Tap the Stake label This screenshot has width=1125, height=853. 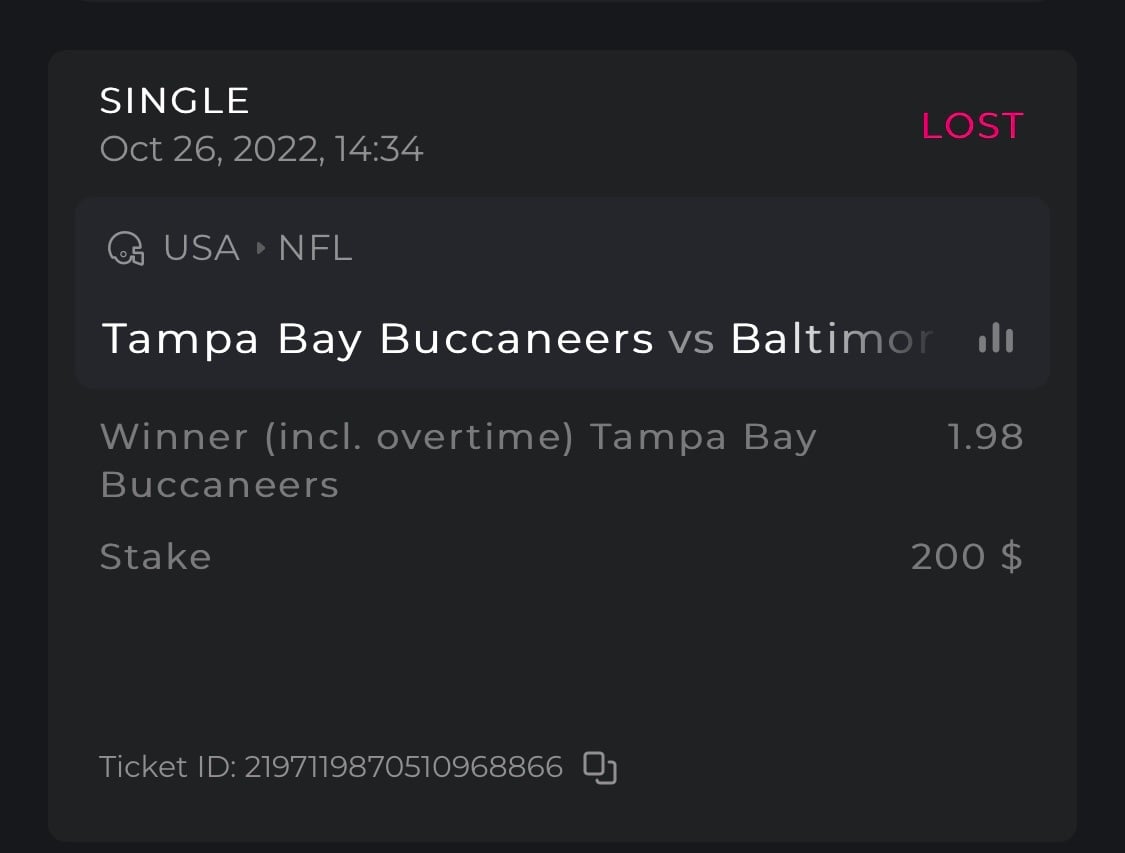[156, 557]
